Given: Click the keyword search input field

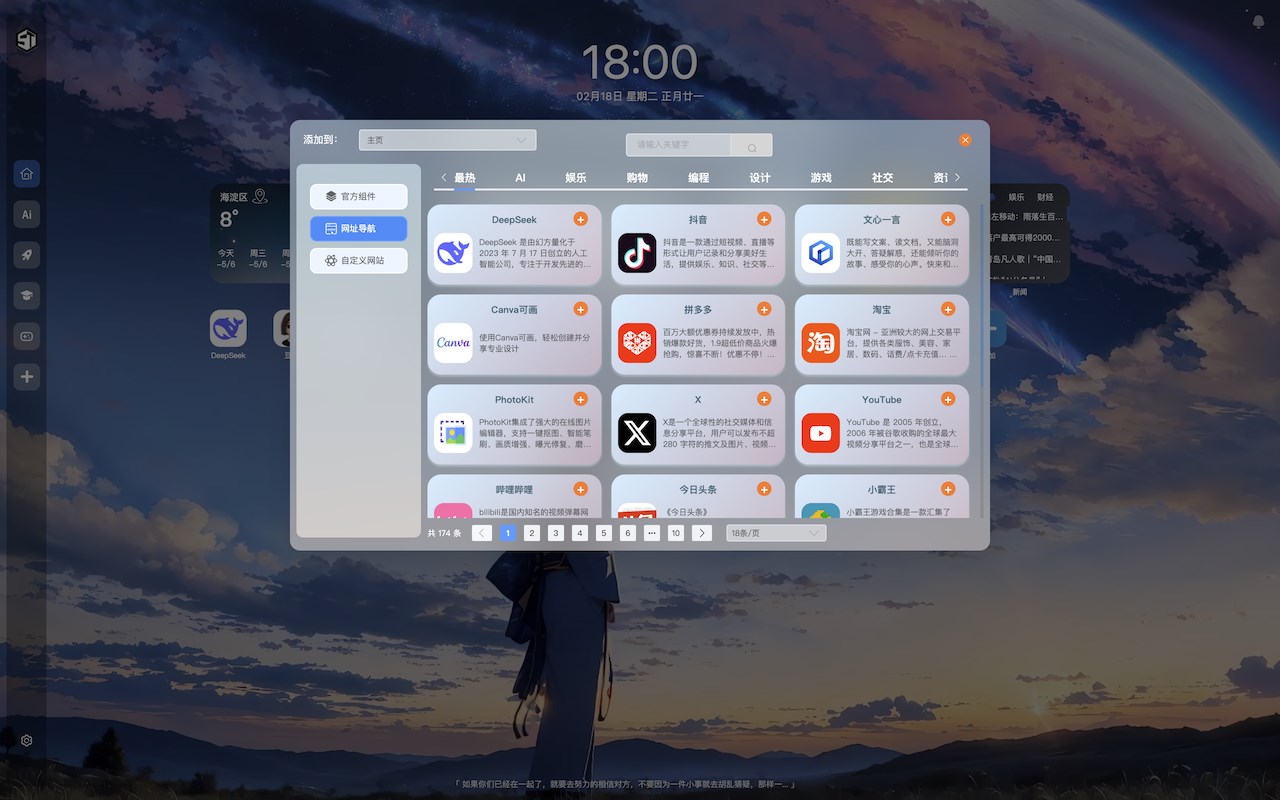Looking at the screenshot, I should (x=679, y=145).
